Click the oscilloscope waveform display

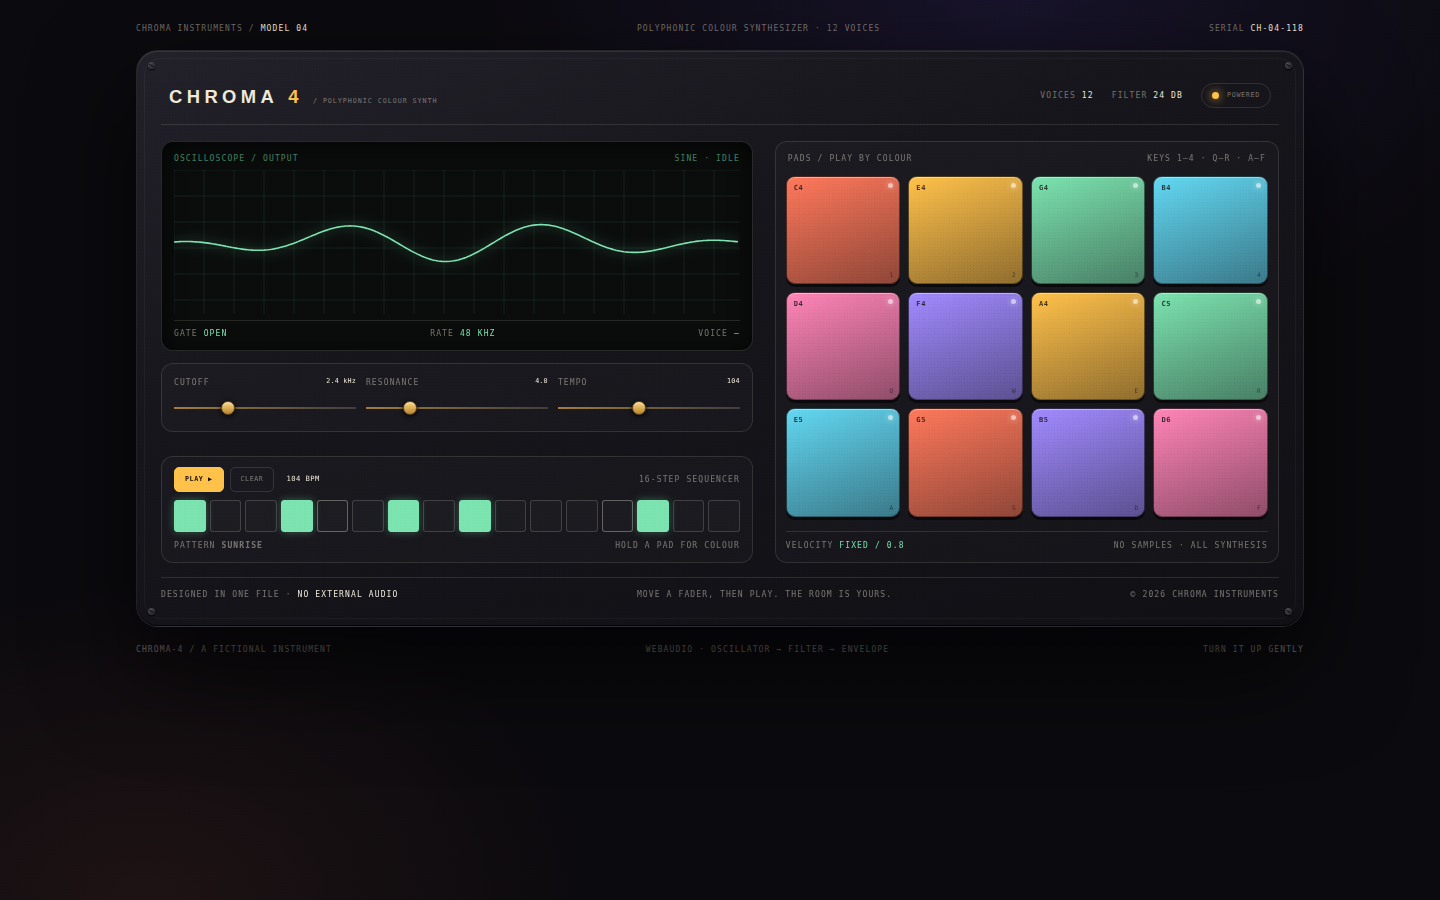(x=457, y=244)
